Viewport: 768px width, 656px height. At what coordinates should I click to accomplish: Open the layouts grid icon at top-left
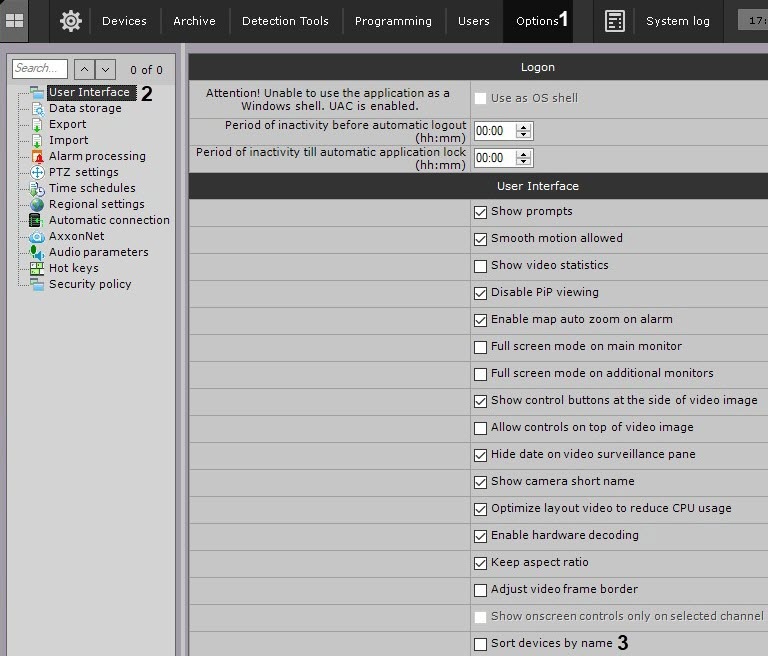pos(15,21)
